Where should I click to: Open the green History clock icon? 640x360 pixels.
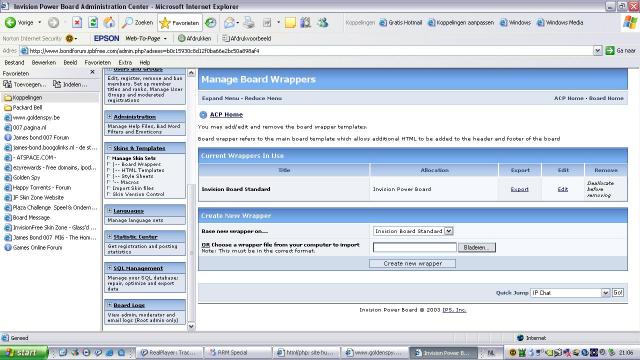coord(211,23)
